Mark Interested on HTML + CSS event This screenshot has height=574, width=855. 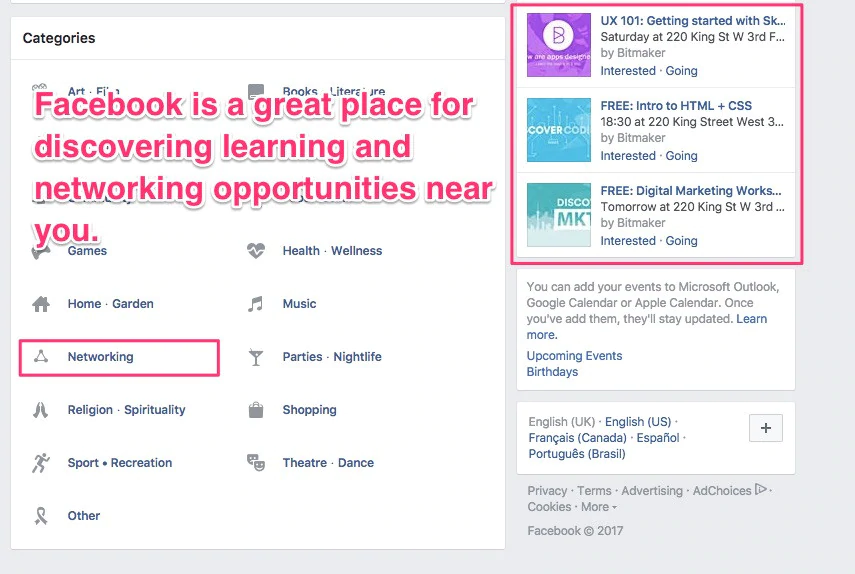(628, 156)
